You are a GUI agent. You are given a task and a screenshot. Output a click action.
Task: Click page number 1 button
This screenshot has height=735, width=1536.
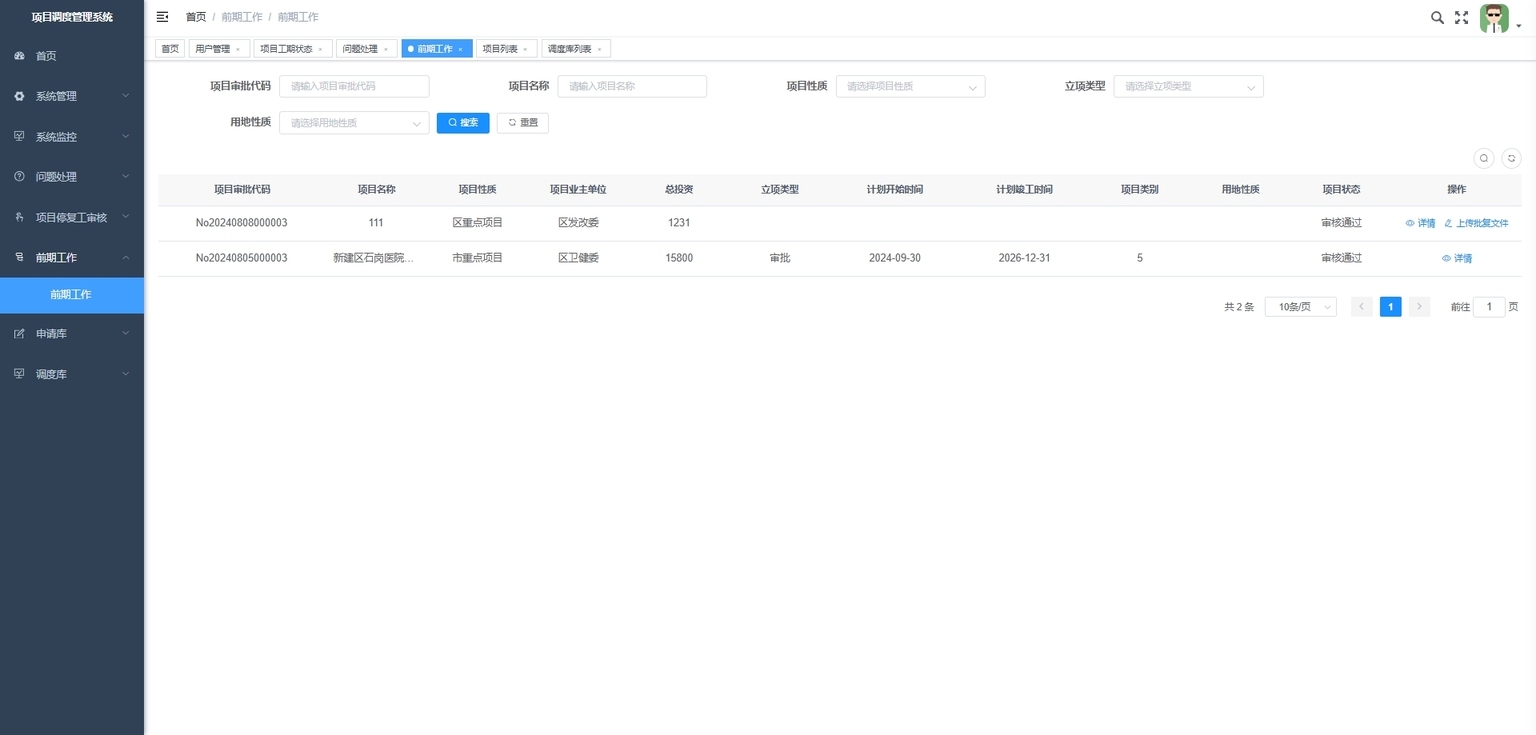point(1390,307)
